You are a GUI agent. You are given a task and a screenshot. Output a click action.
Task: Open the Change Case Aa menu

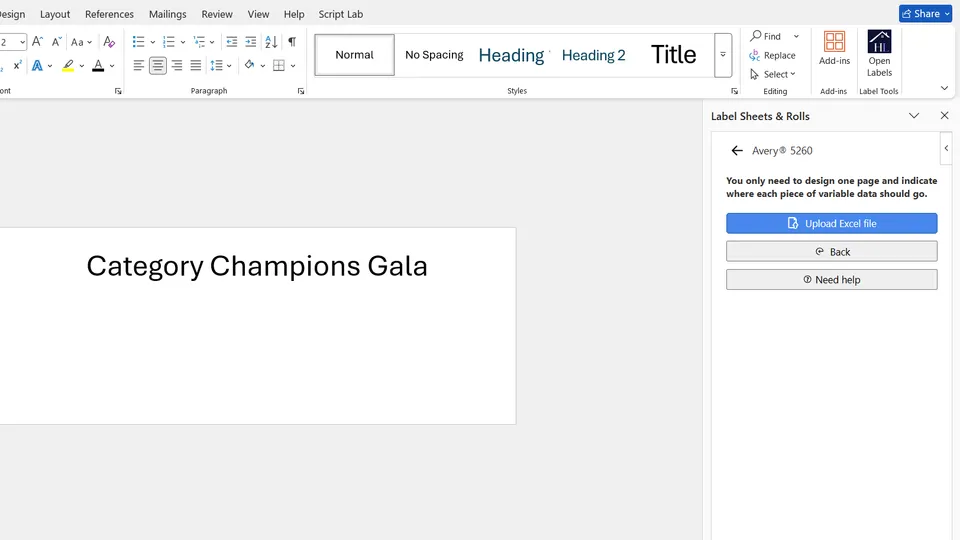click(x=81, y=42)
